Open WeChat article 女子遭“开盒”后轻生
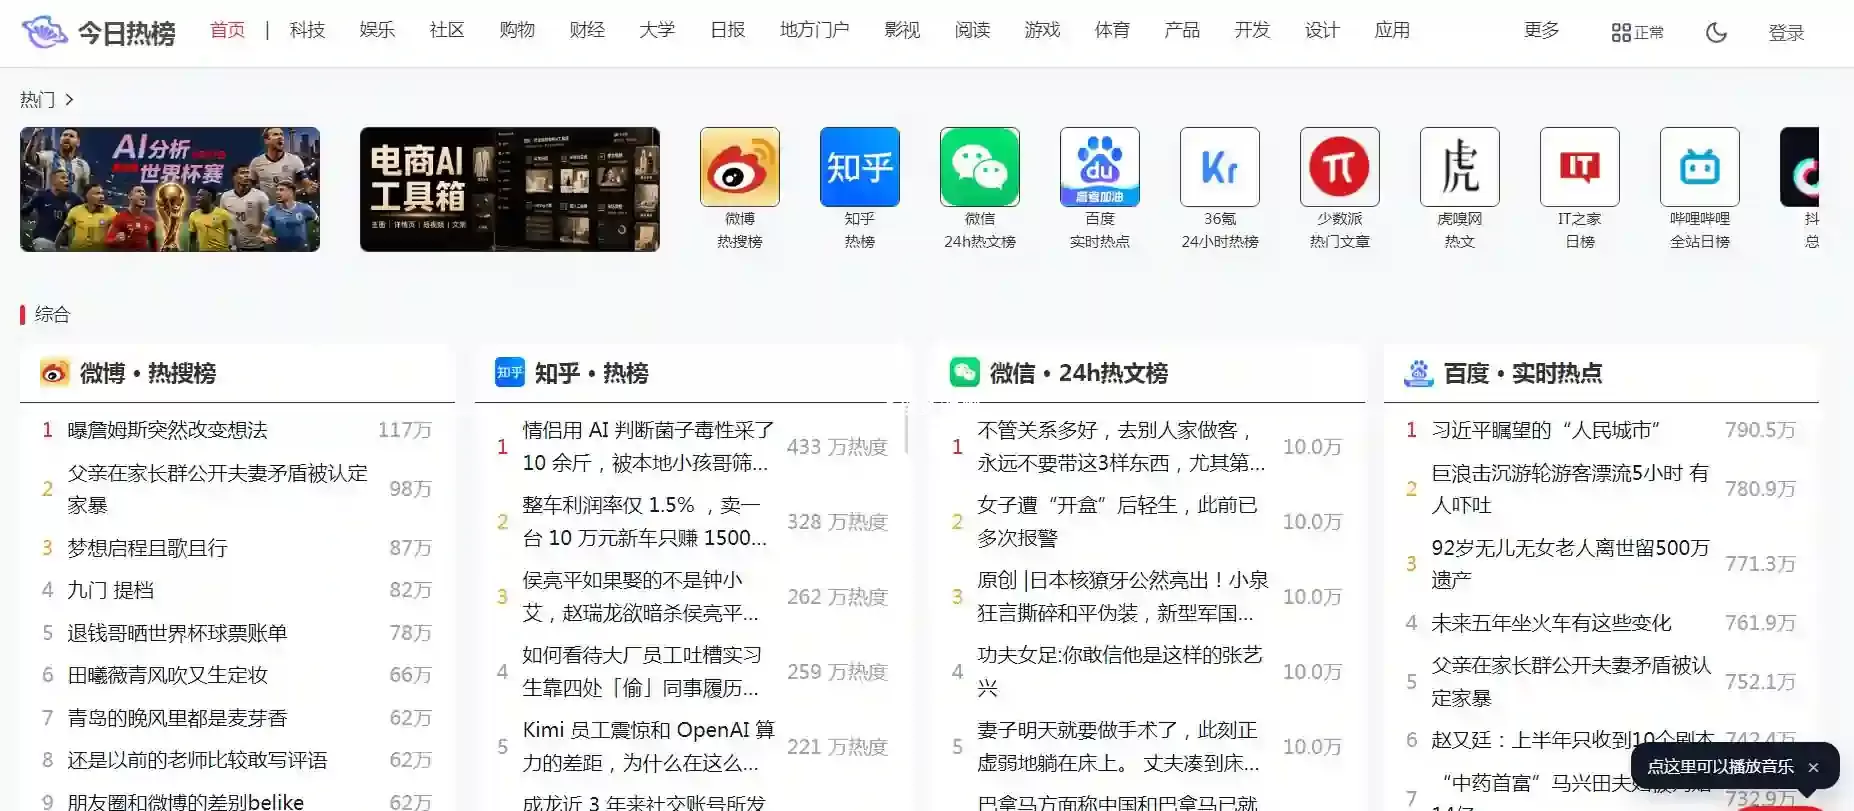The image size is (1854, 811). 1117,521
